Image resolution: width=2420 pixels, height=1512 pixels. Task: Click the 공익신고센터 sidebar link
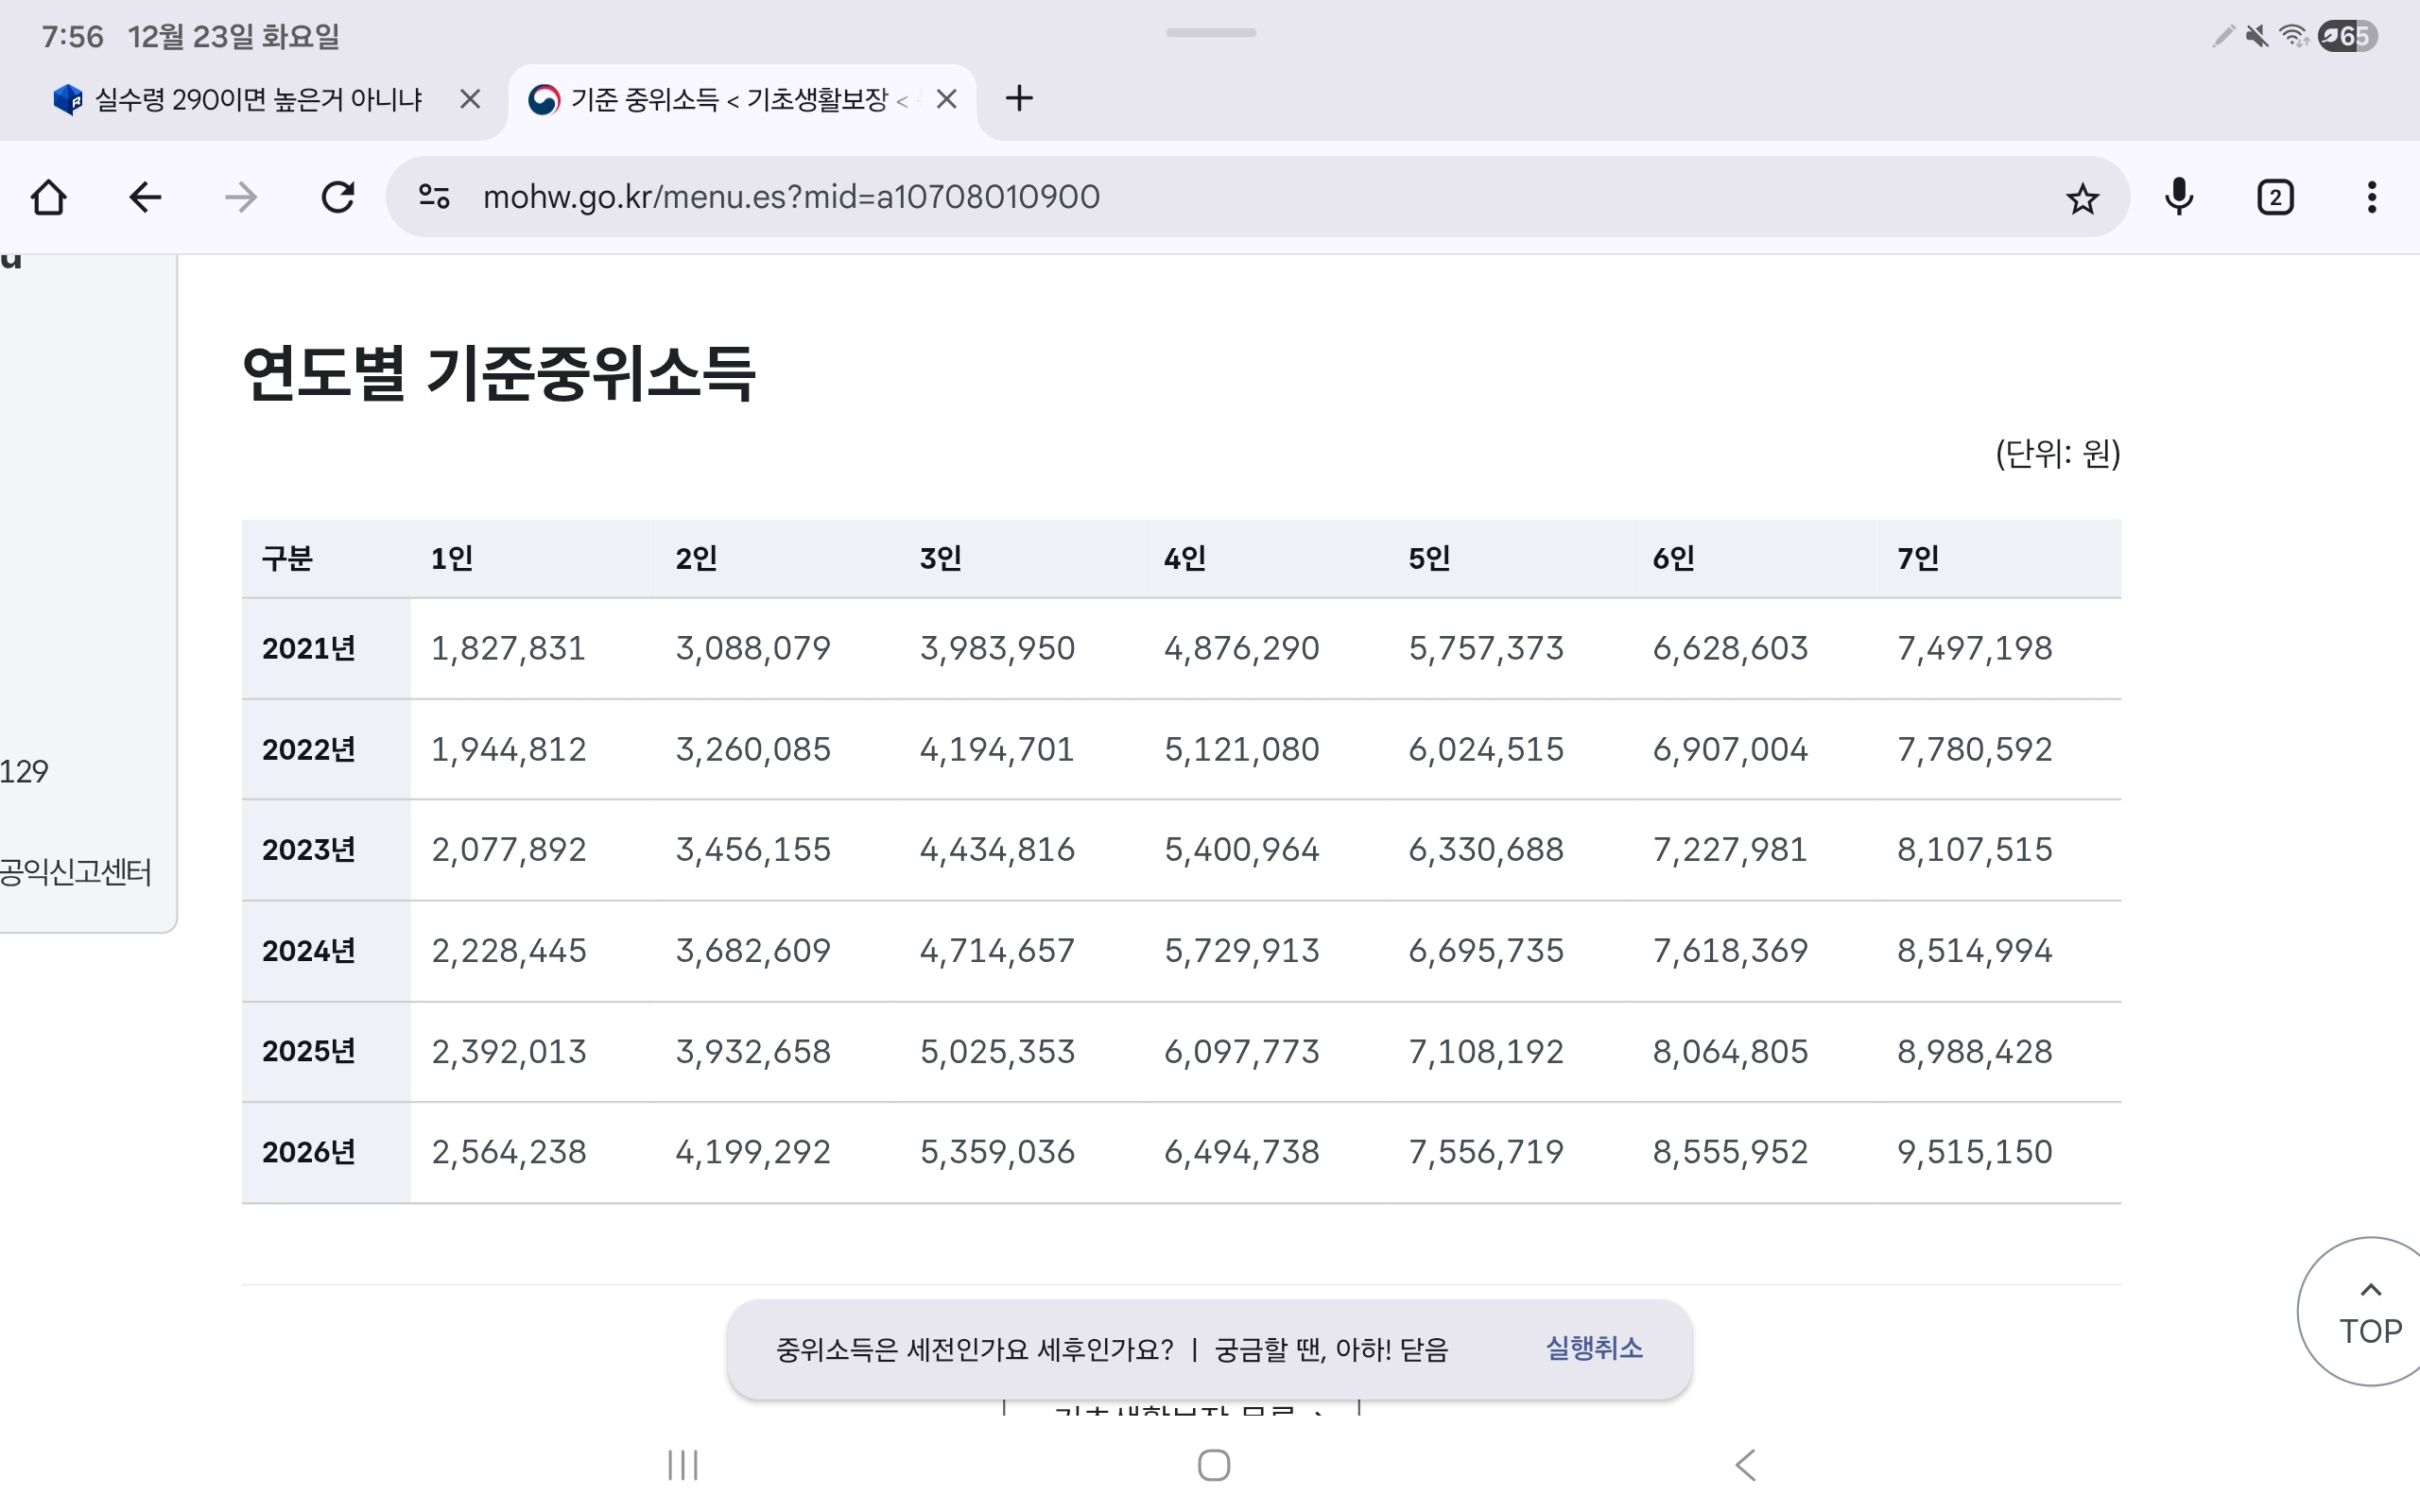pos(76,872)
